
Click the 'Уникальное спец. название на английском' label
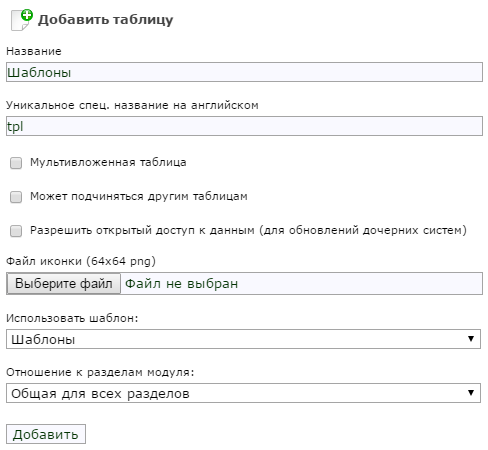pyautogui.click(x=132, y=105)
